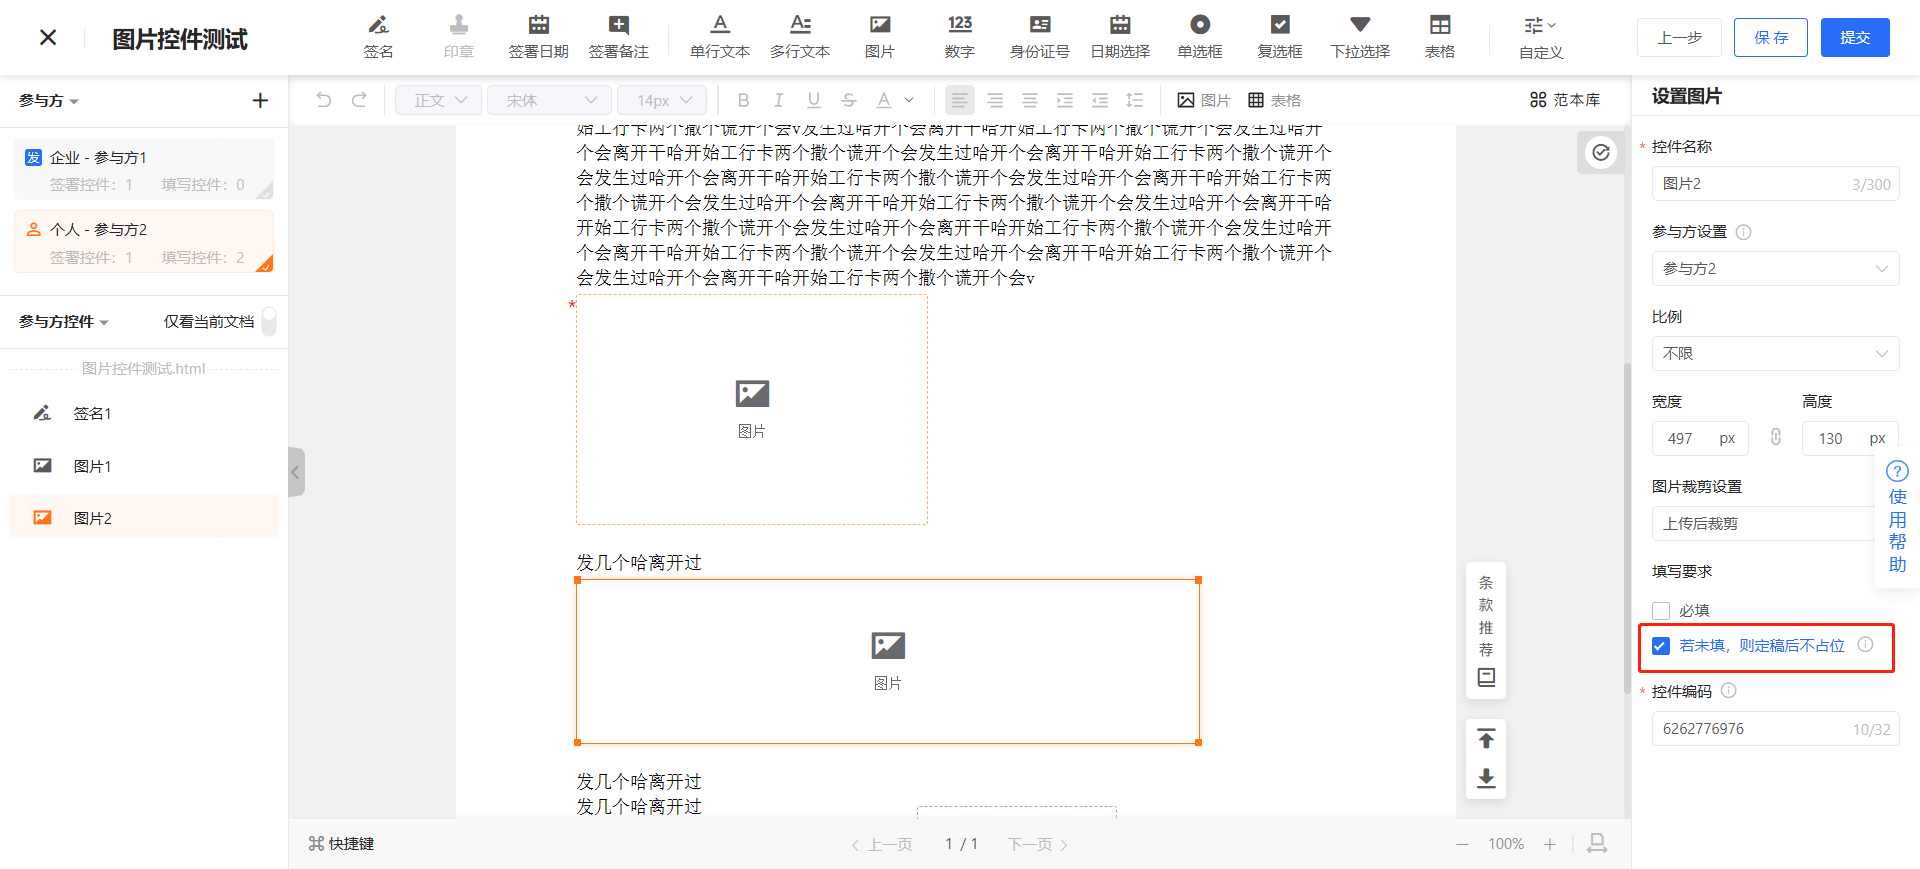Insert a 图片 control from top toolbar
The image size is (1920, 869).
pyautogui.click(x=880, y=37)
